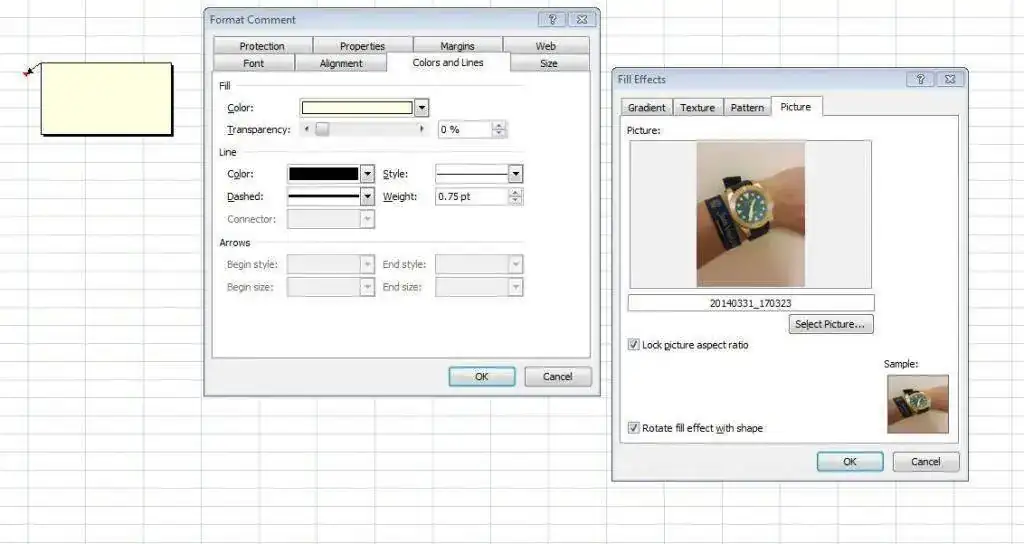Image resolution: width=1024 pixels, height=544 pixels.
Task: Close the Fill Effects dialog
Action: point(950,79)
